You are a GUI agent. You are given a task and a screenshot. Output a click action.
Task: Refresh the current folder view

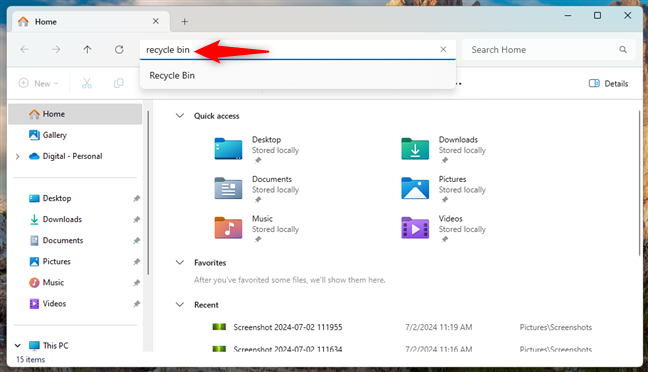(x=119, y=50)
